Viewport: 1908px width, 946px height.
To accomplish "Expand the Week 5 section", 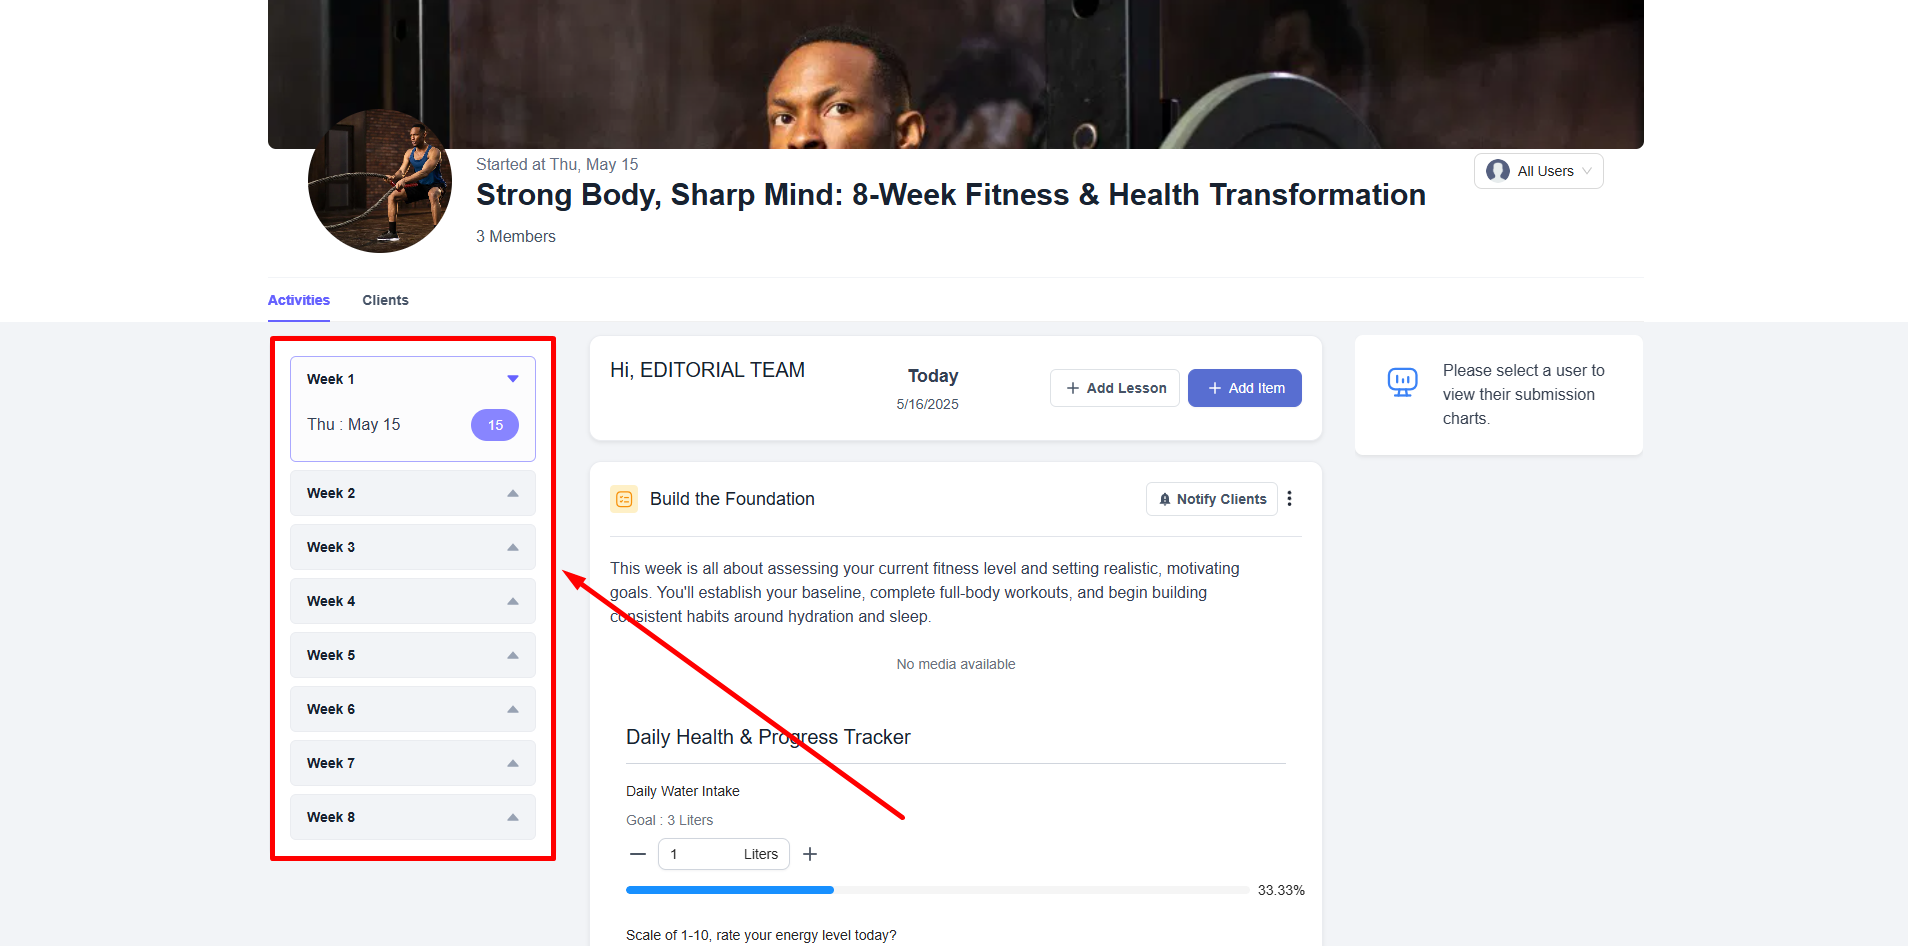I will click(413, 655).
